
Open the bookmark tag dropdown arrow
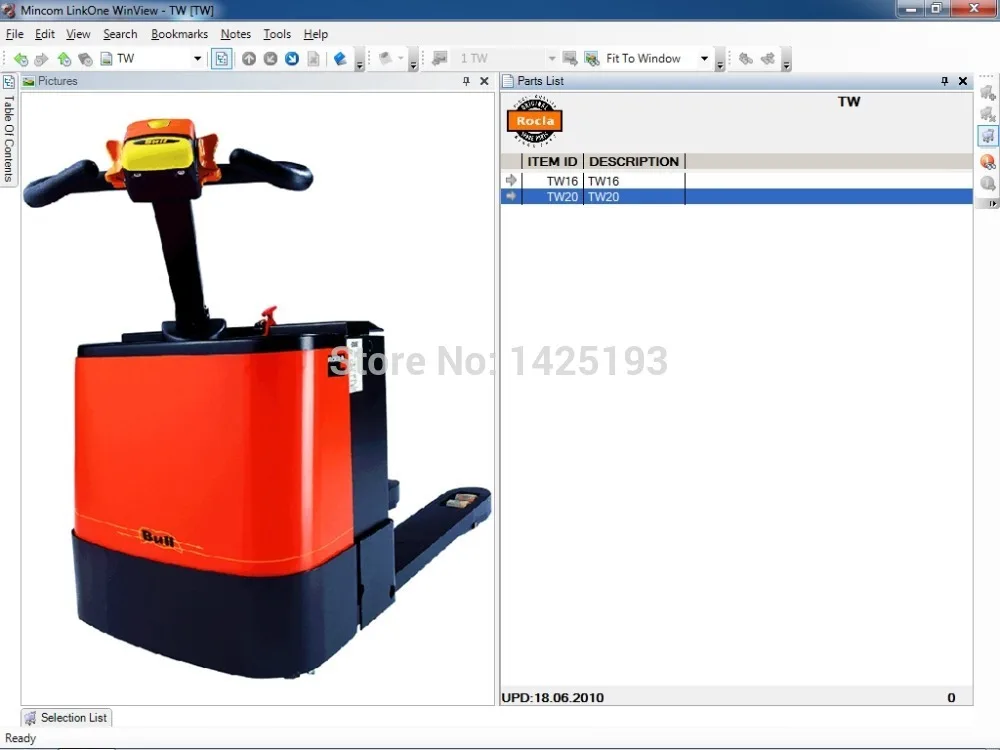pyautogui.click(x=401, y=59)
